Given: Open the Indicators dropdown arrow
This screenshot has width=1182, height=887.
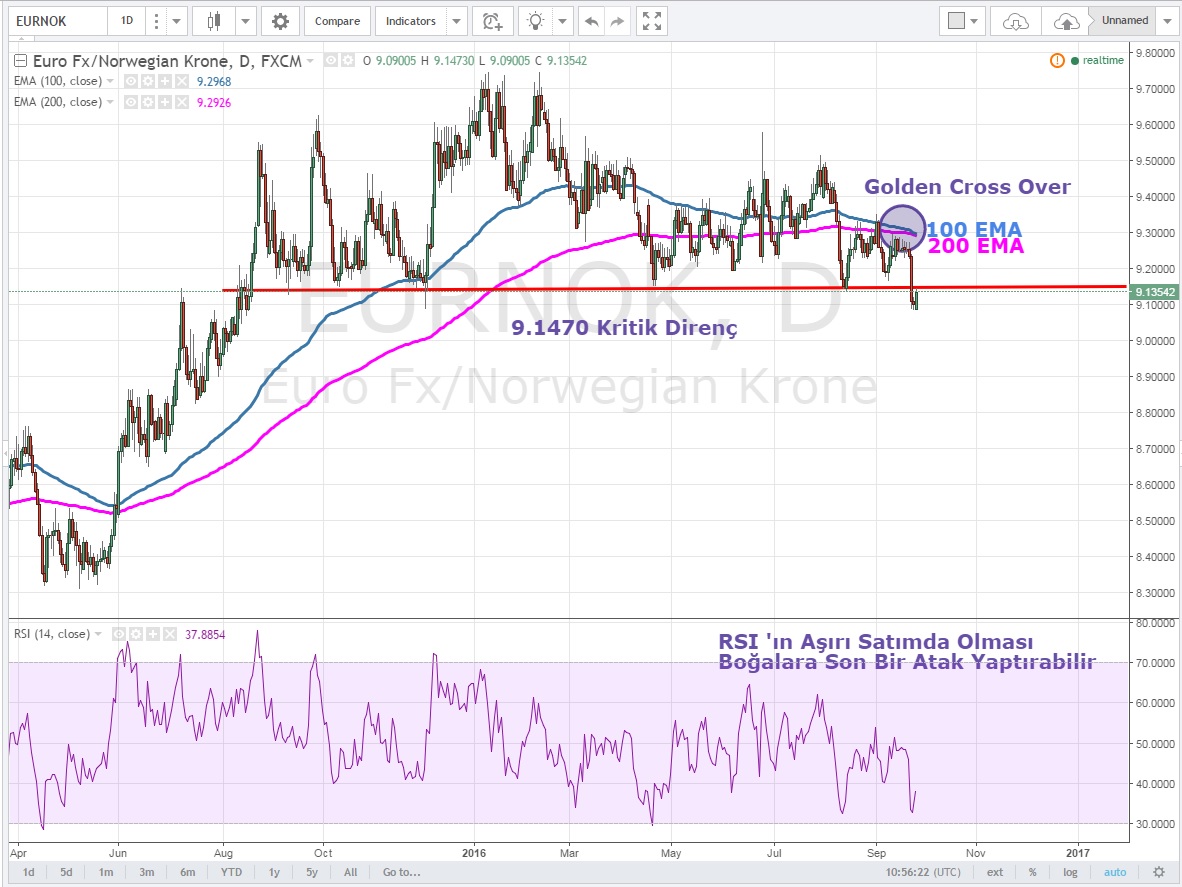Looking at the screenshot, I should [x=456, y=21].
